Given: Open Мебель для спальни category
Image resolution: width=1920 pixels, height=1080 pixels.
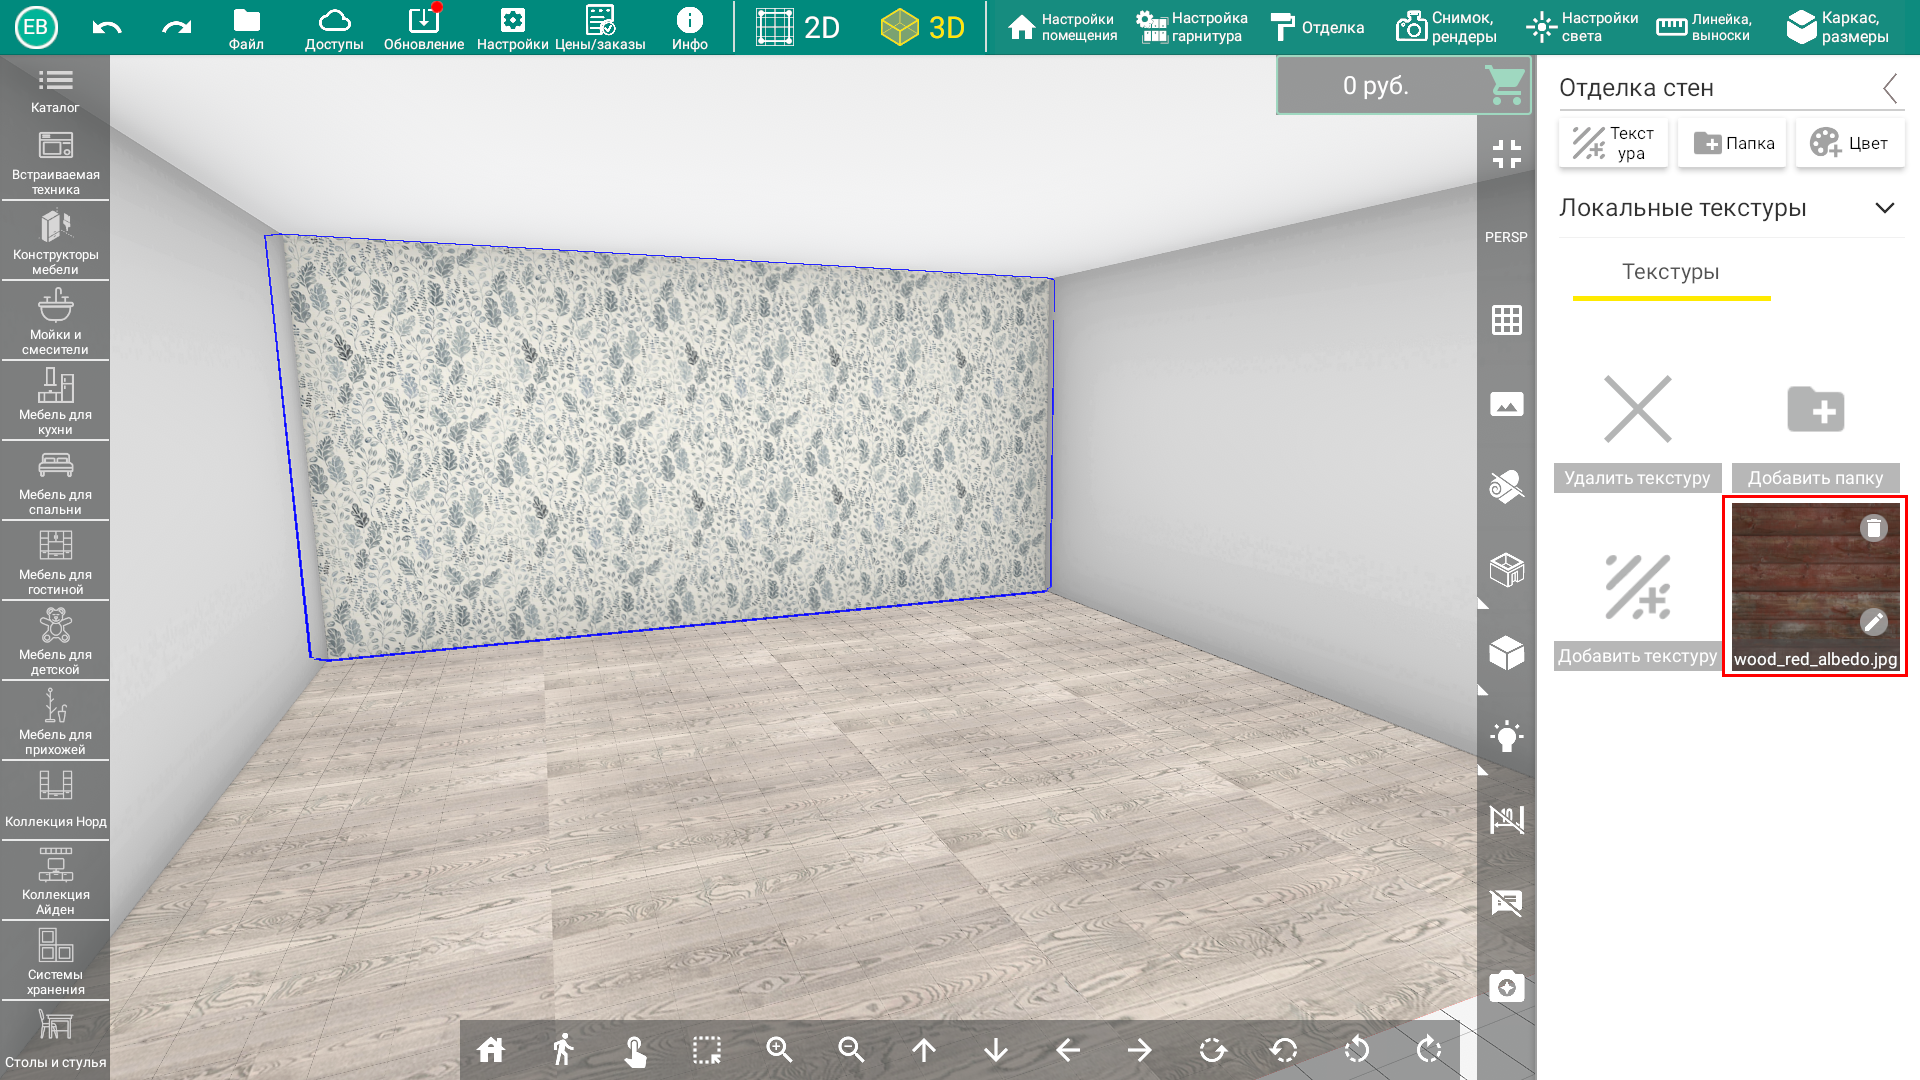Looking at the screenshot, I should click(x=55, y=482).
